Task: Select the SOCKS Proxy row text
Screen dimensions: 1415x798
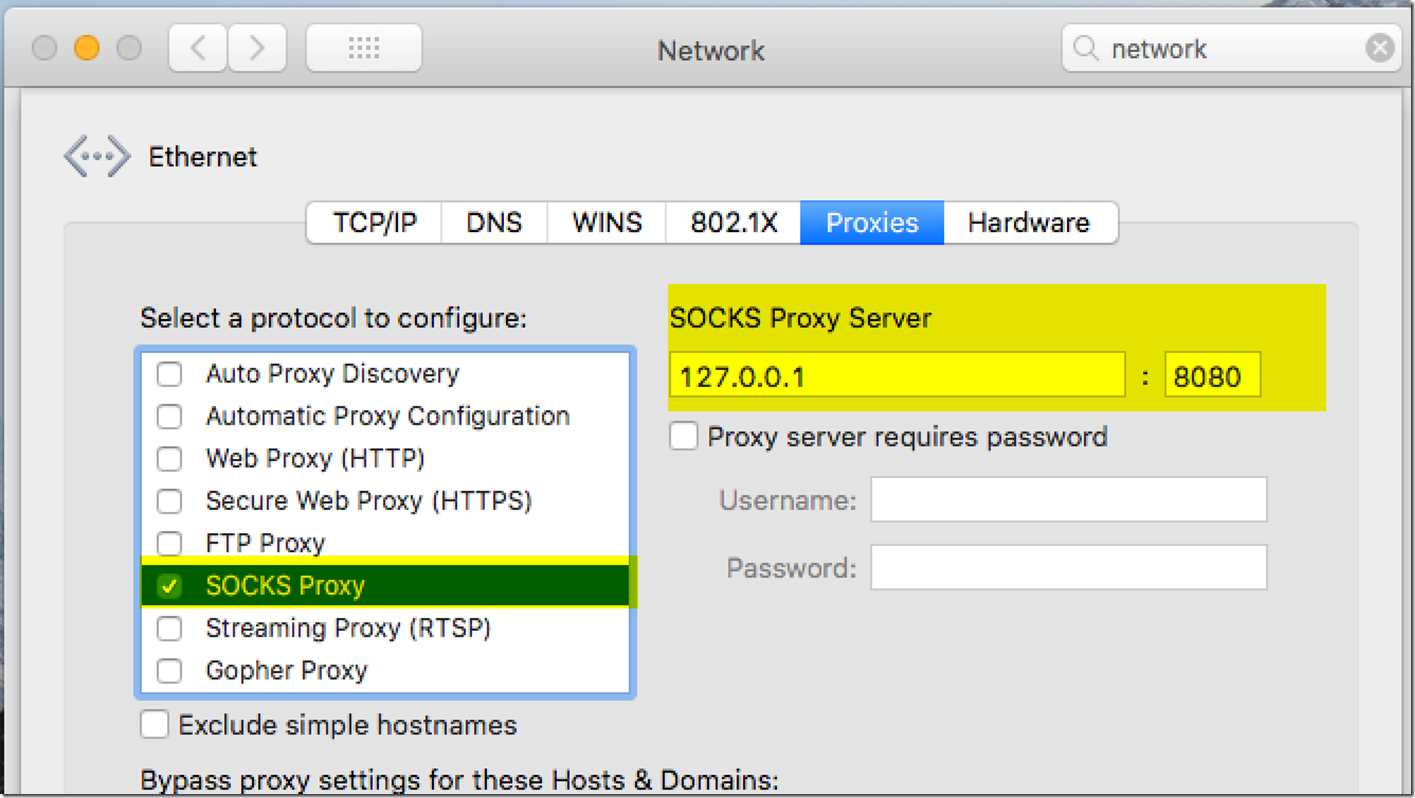Action: coord(285,586)
